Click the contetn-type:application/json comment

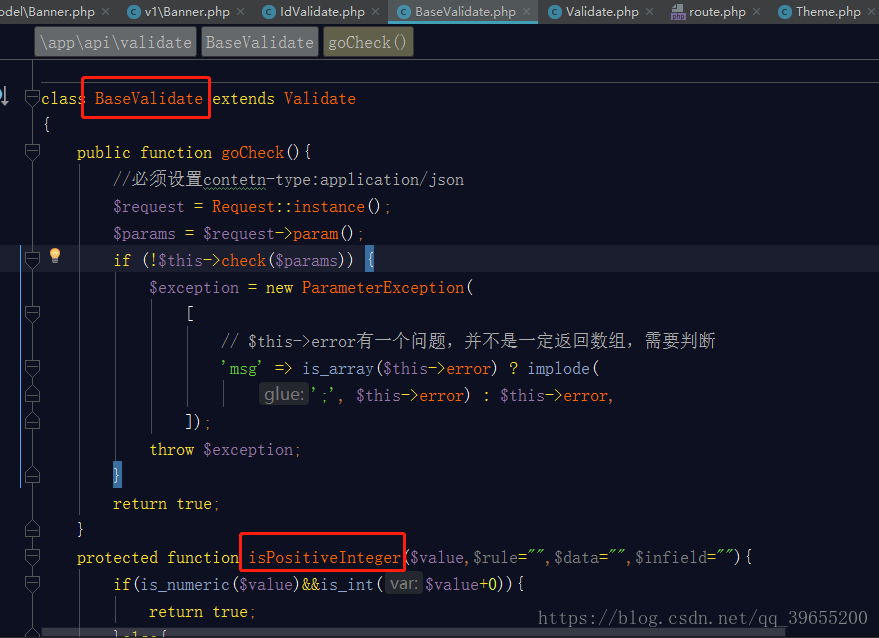289,179
